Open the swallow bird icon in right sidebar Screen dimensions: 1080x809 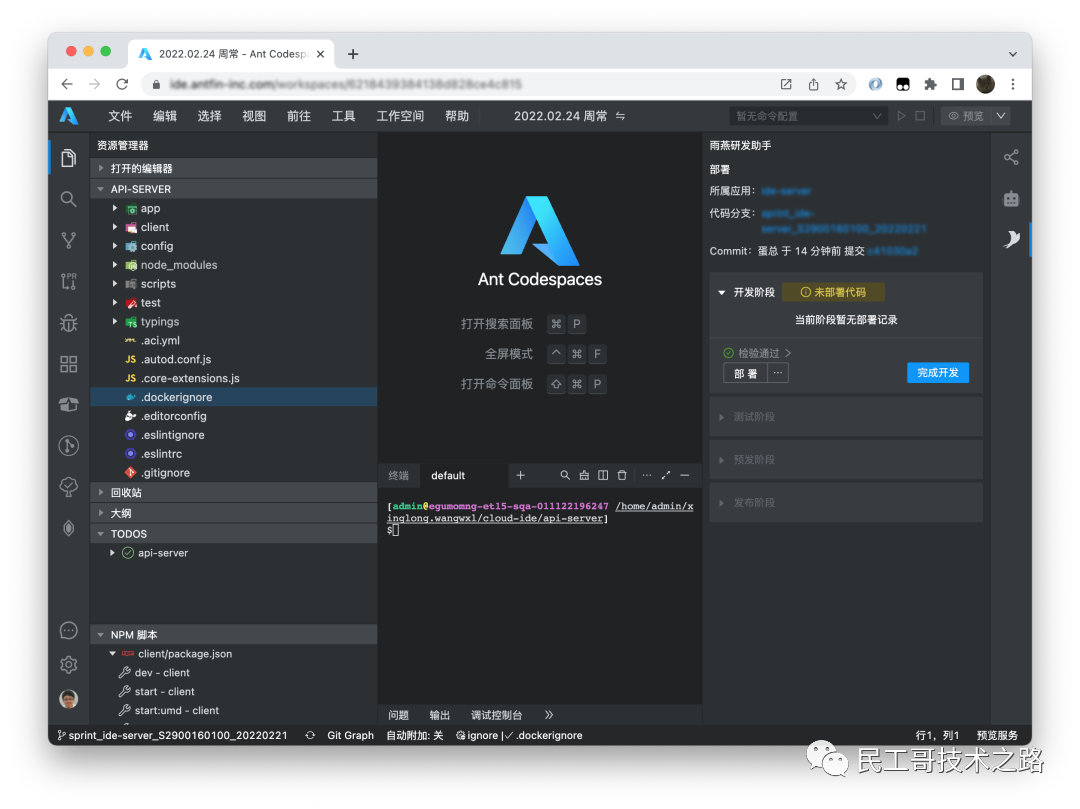(1010, 239)
